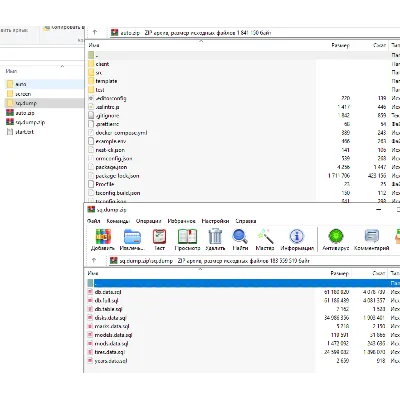Go up one level in sqldump.zip window
This screenshot has width=400, height=400.
(x=94, y=260)
